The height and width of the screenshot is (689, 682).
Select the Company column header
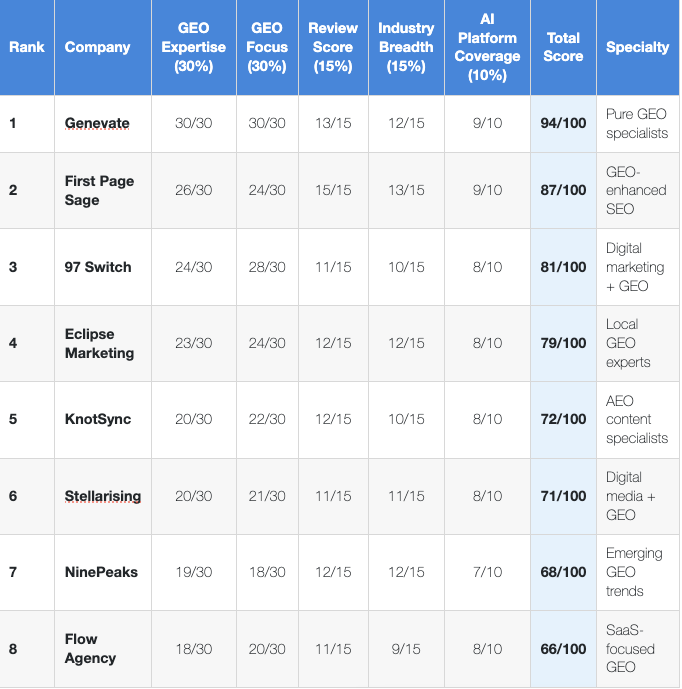click(x=97, y=47)
